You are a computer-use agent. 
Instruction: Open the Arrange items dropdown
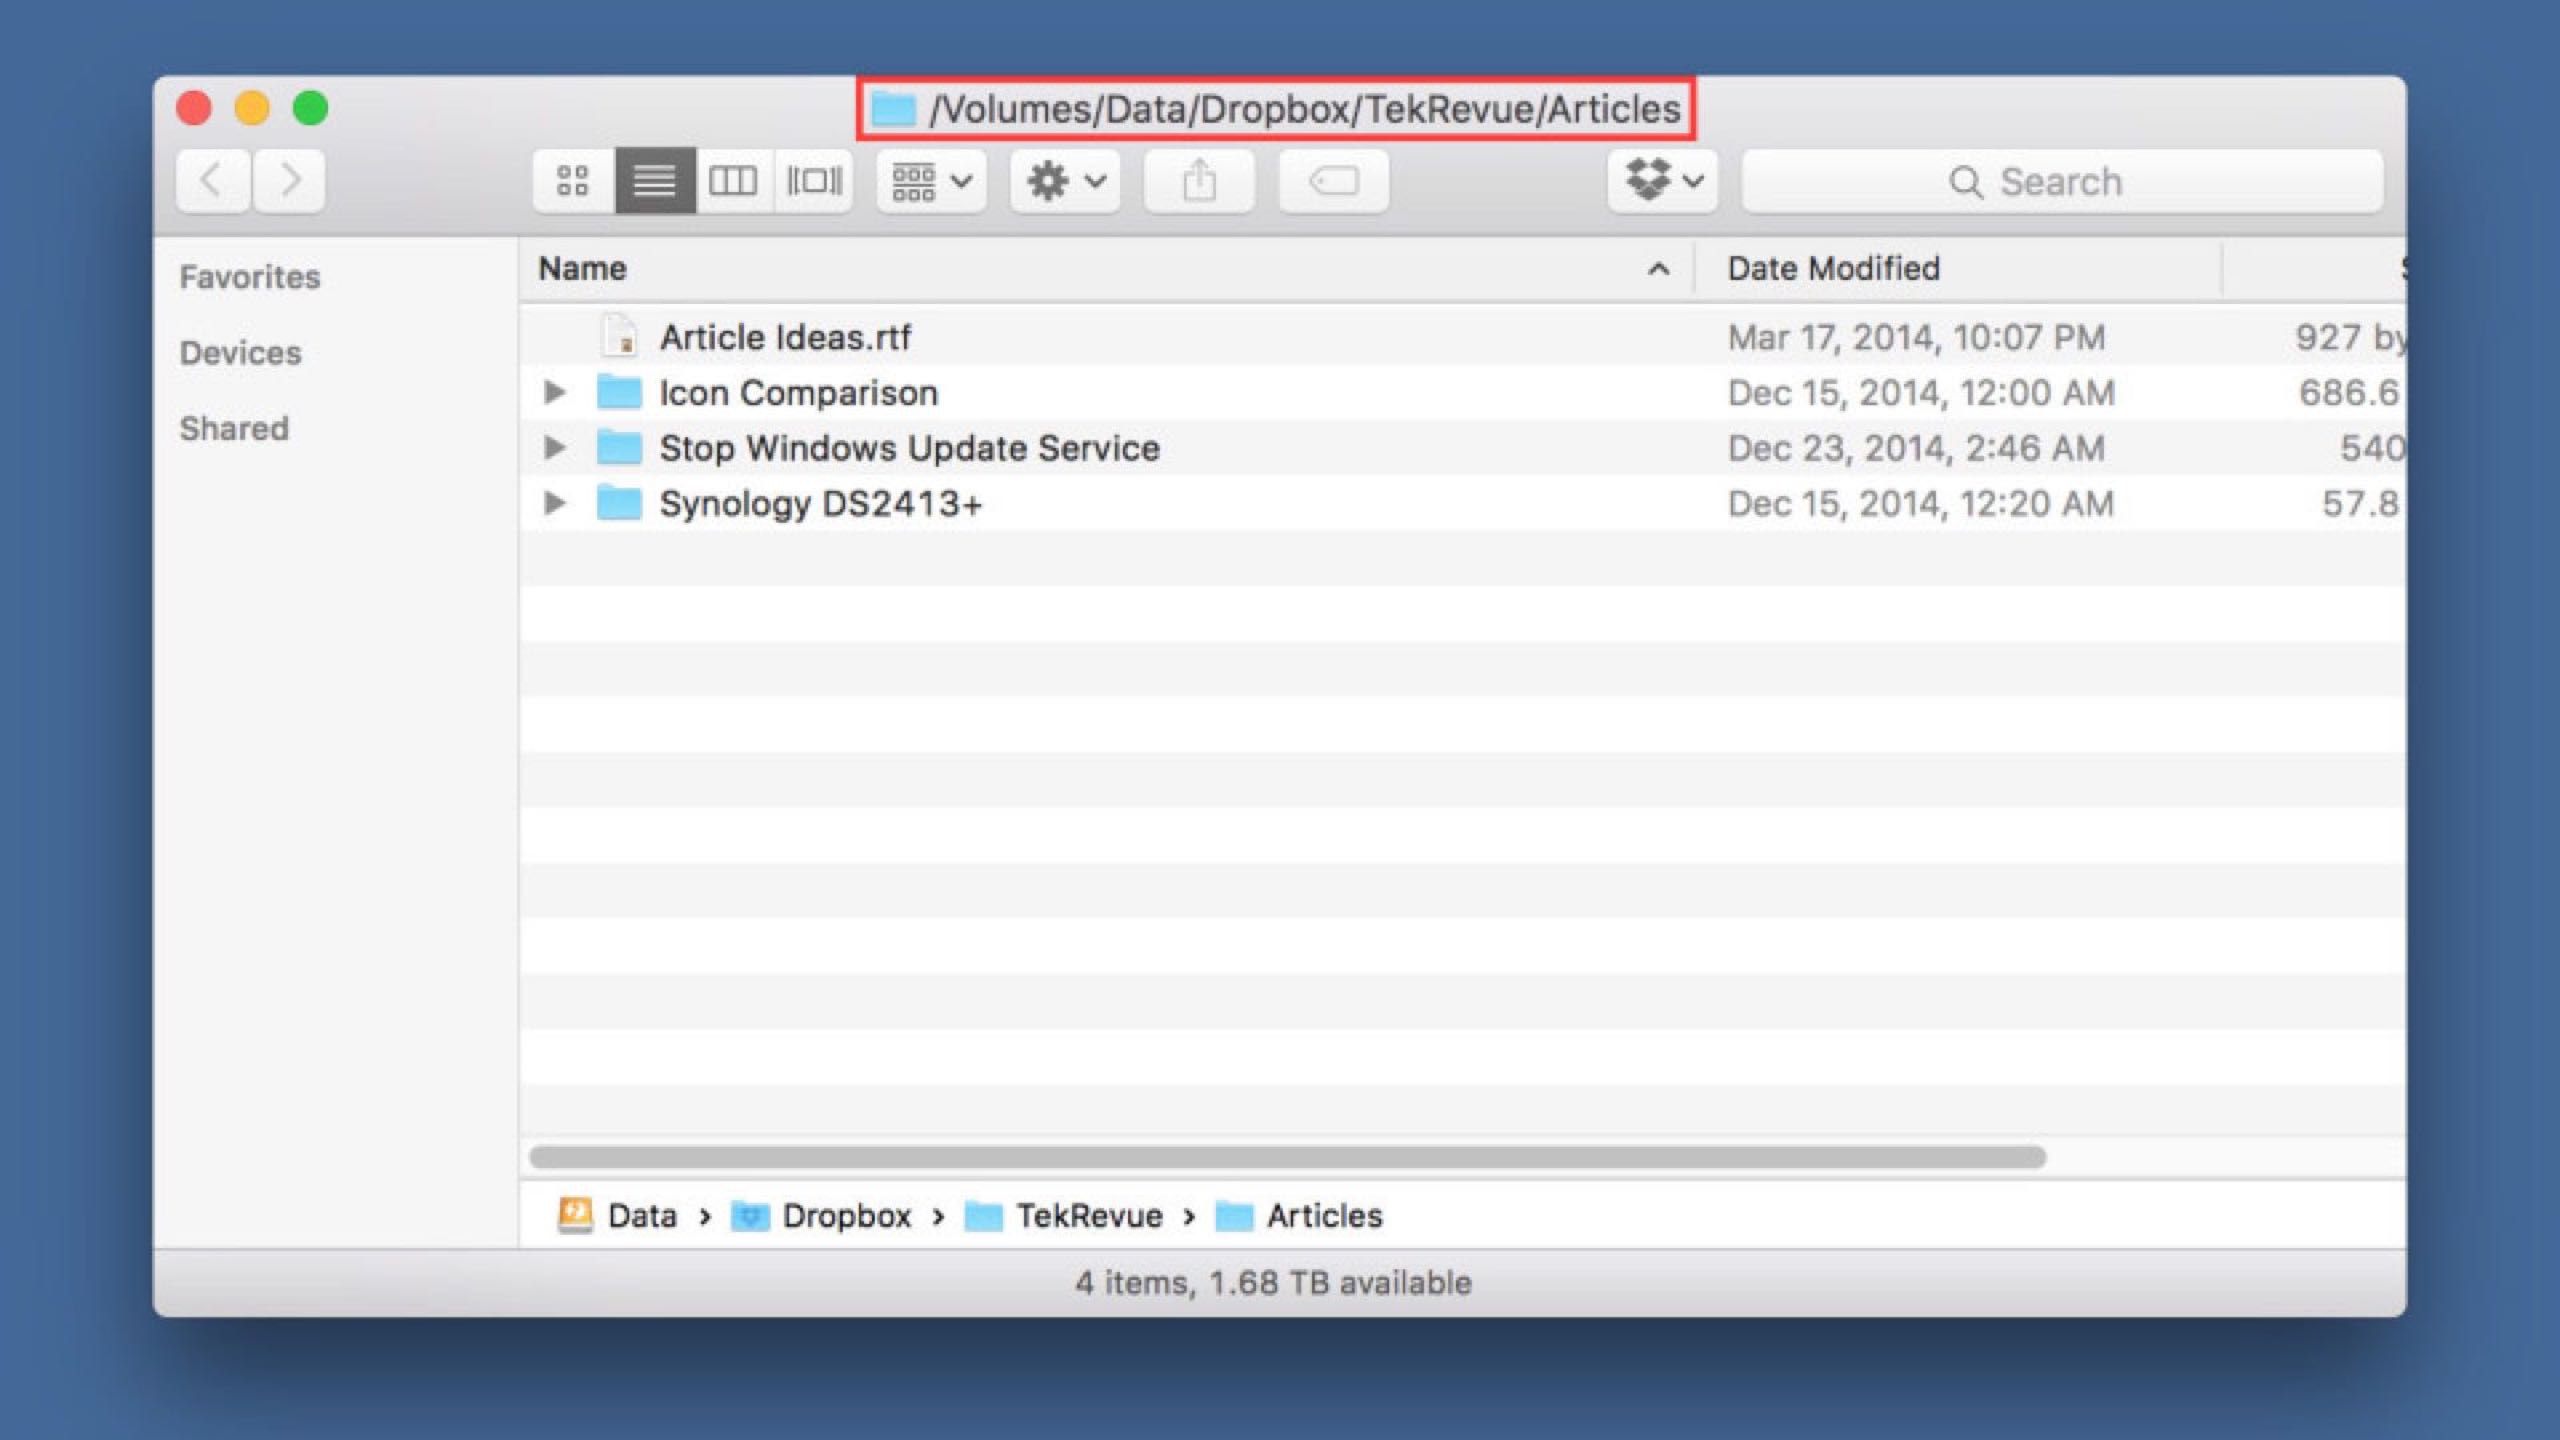click(931, 181)
